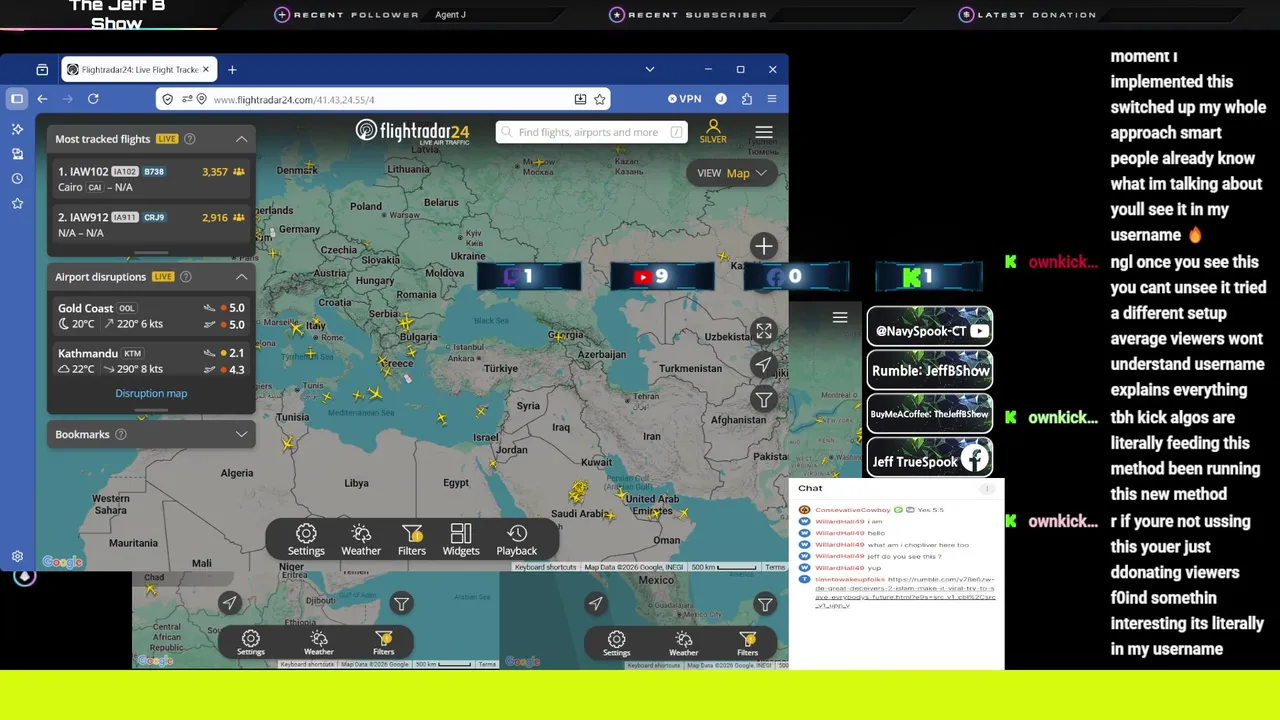Image resolution: width=1280 pixels, height=720 pixels.
Task: Go back in the browser
Action: click(x=42, y=99)
